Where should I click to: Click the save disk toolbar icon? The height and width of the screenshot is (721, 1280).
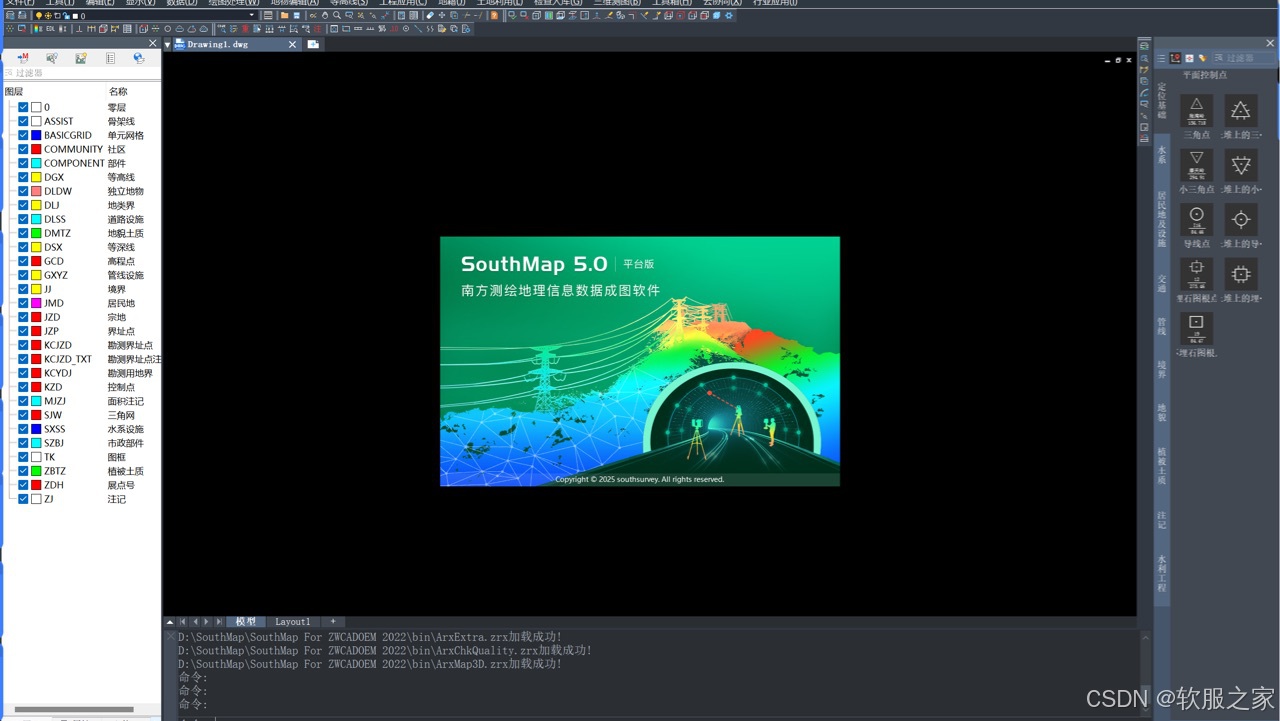click(297, 15)
